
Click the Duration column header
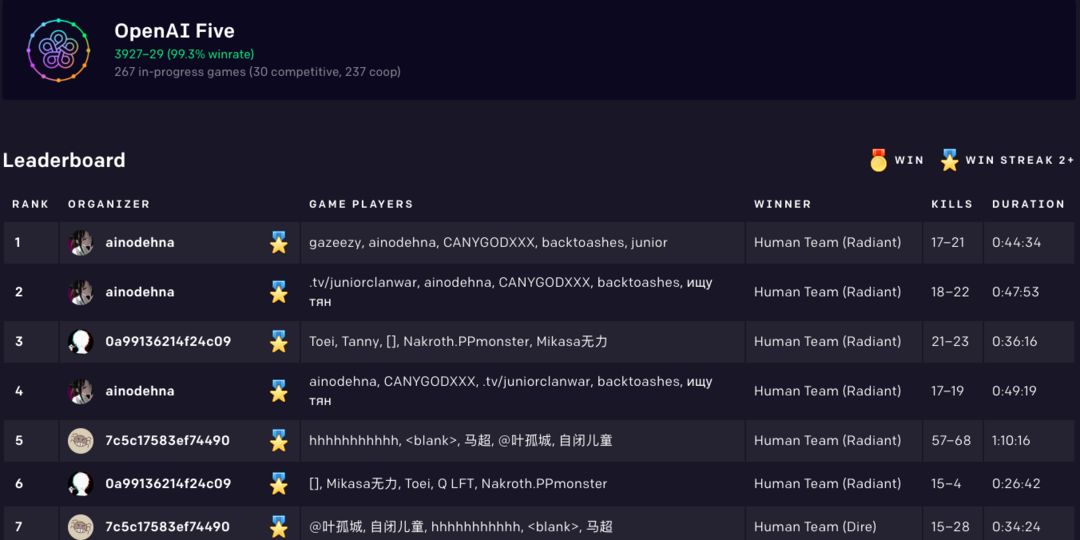point(1028,204)
